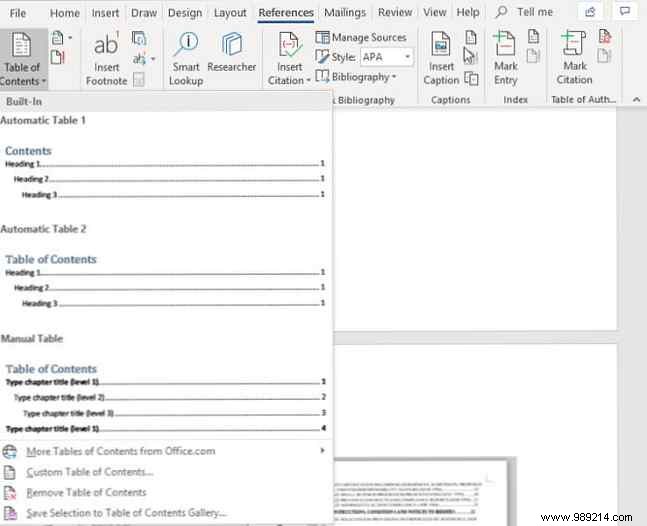Screen dimensions: 647x526
Task: Click the Mark Citation button
Action: 574,58
